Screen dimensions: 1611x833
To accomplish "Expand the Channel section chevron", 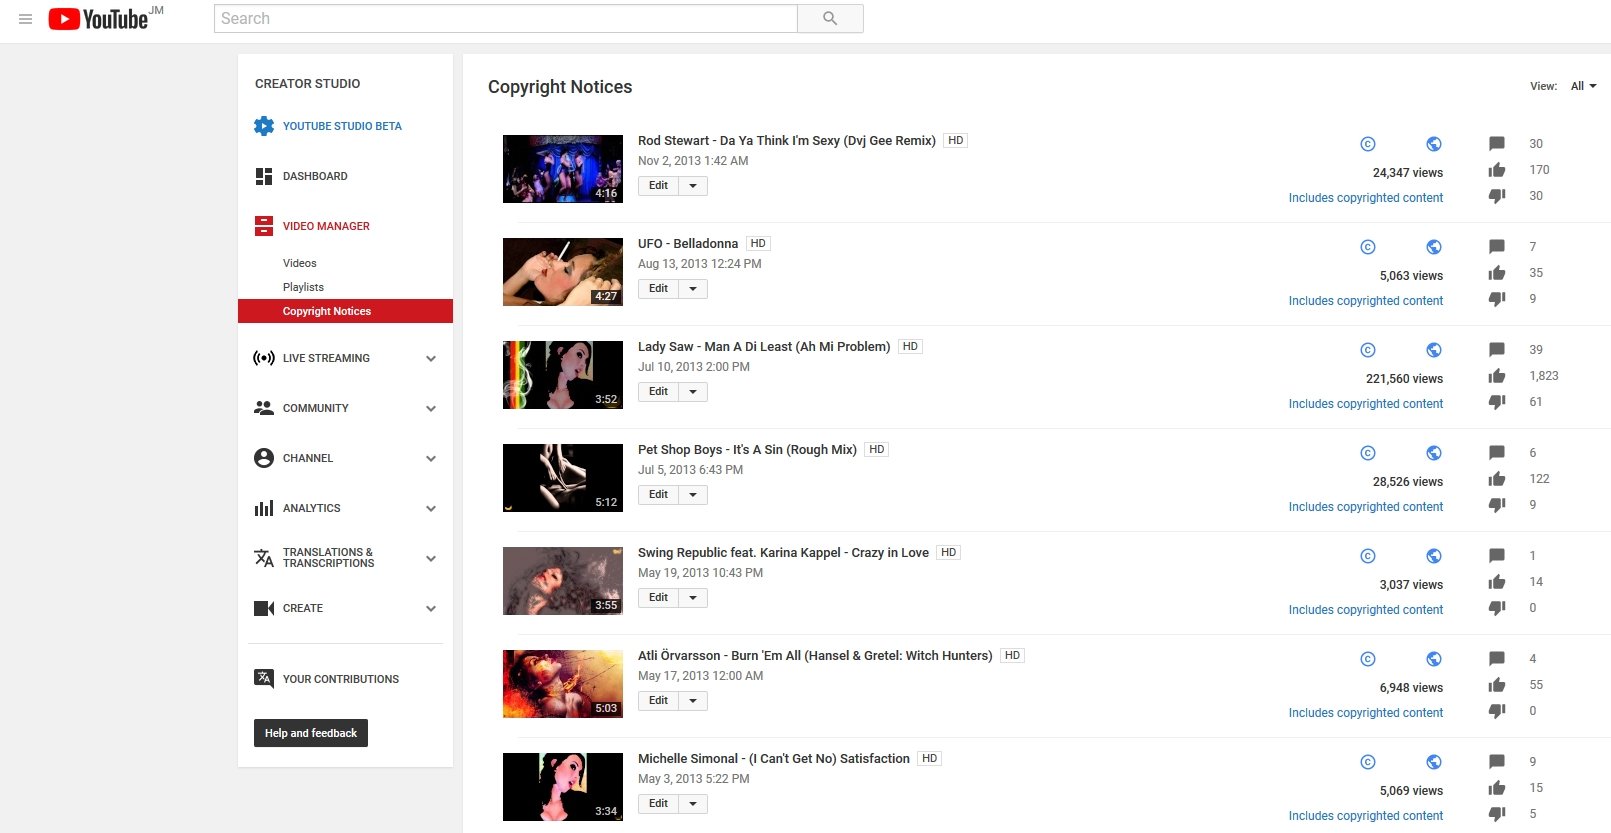I will [x=431, y=458].
